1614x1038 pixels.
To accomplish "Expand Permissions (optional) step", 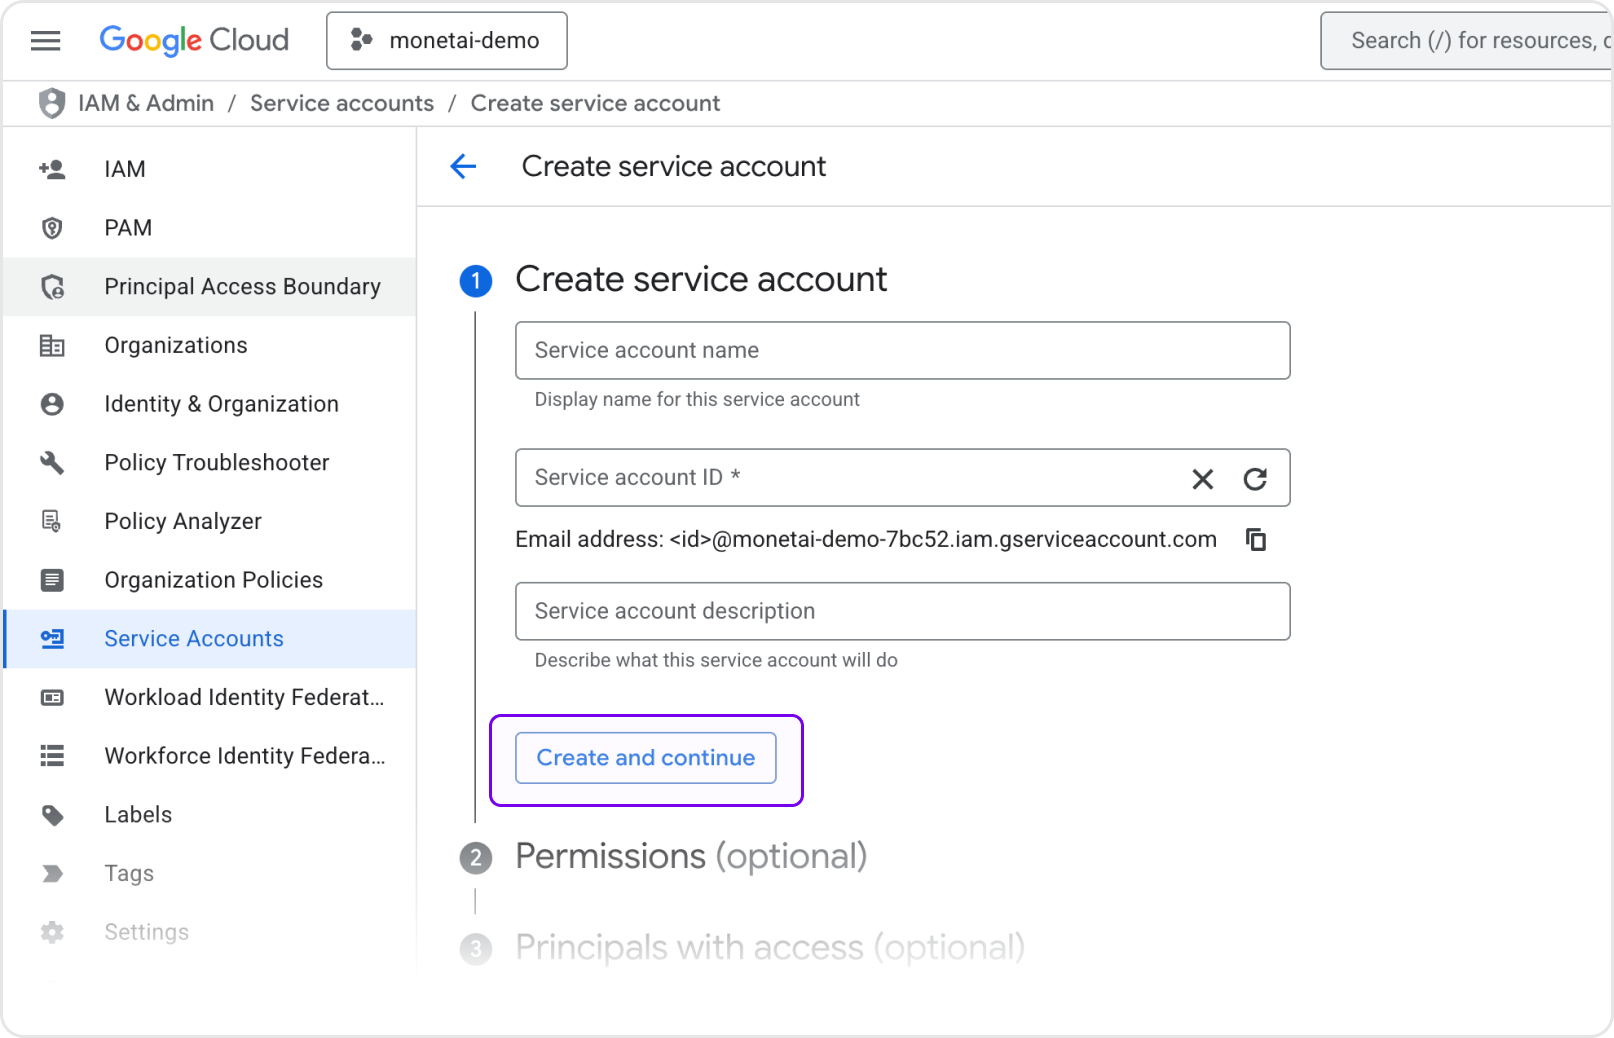I will [691, 856].
